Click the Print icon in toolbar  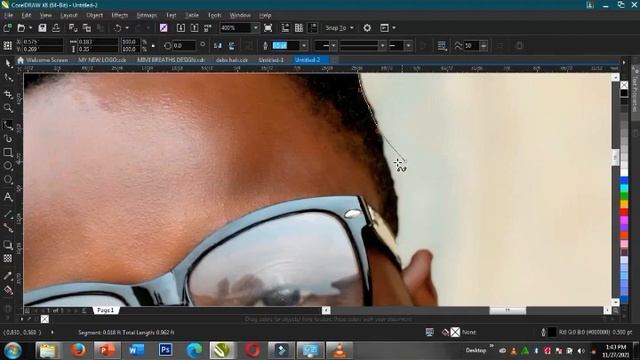pos(56,28)
